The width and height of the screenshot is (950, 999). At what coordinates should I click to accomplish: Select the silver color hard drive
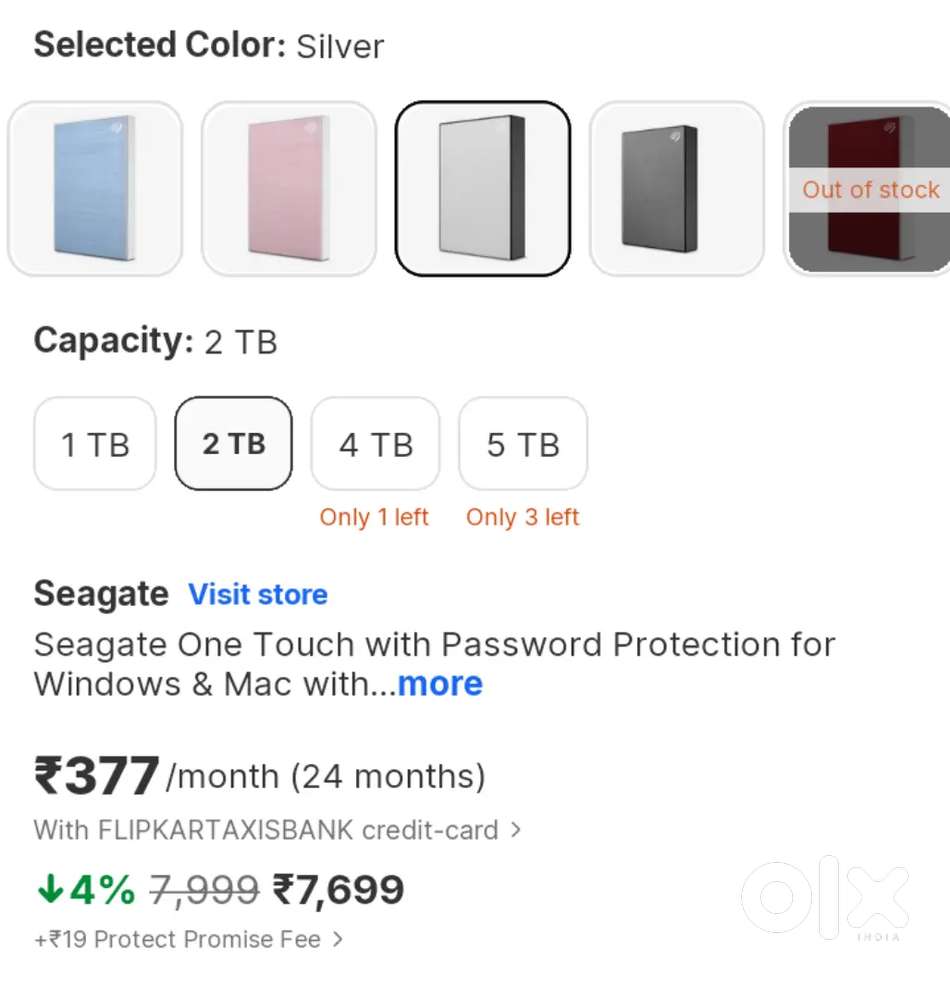(483, 188)
